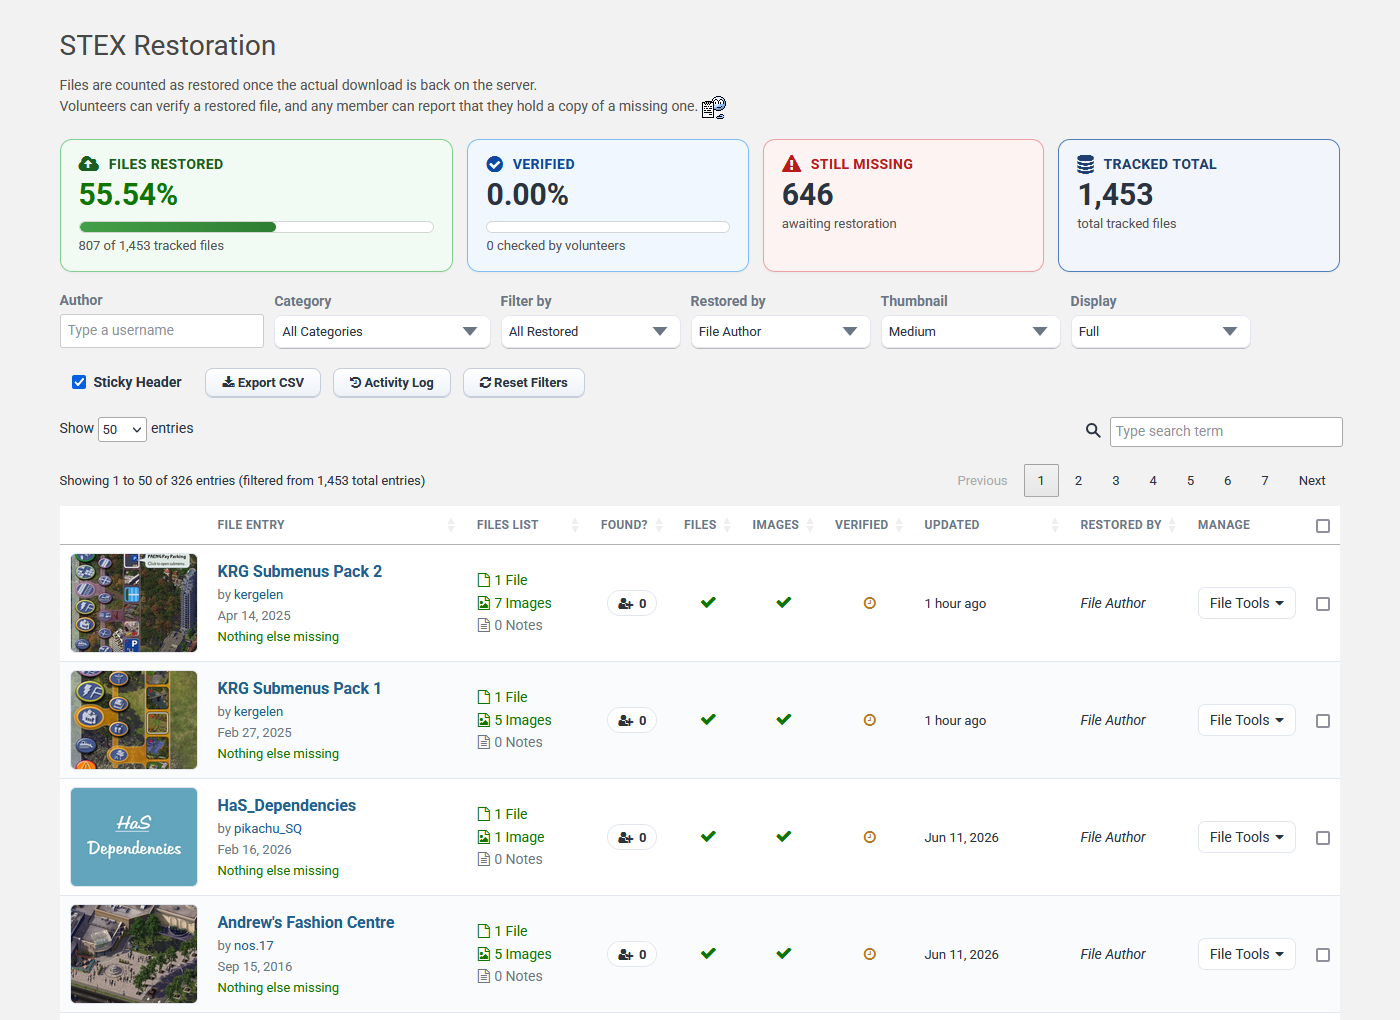Open the All Categories dropdown

pyautogui.click(x=382, y=332)
